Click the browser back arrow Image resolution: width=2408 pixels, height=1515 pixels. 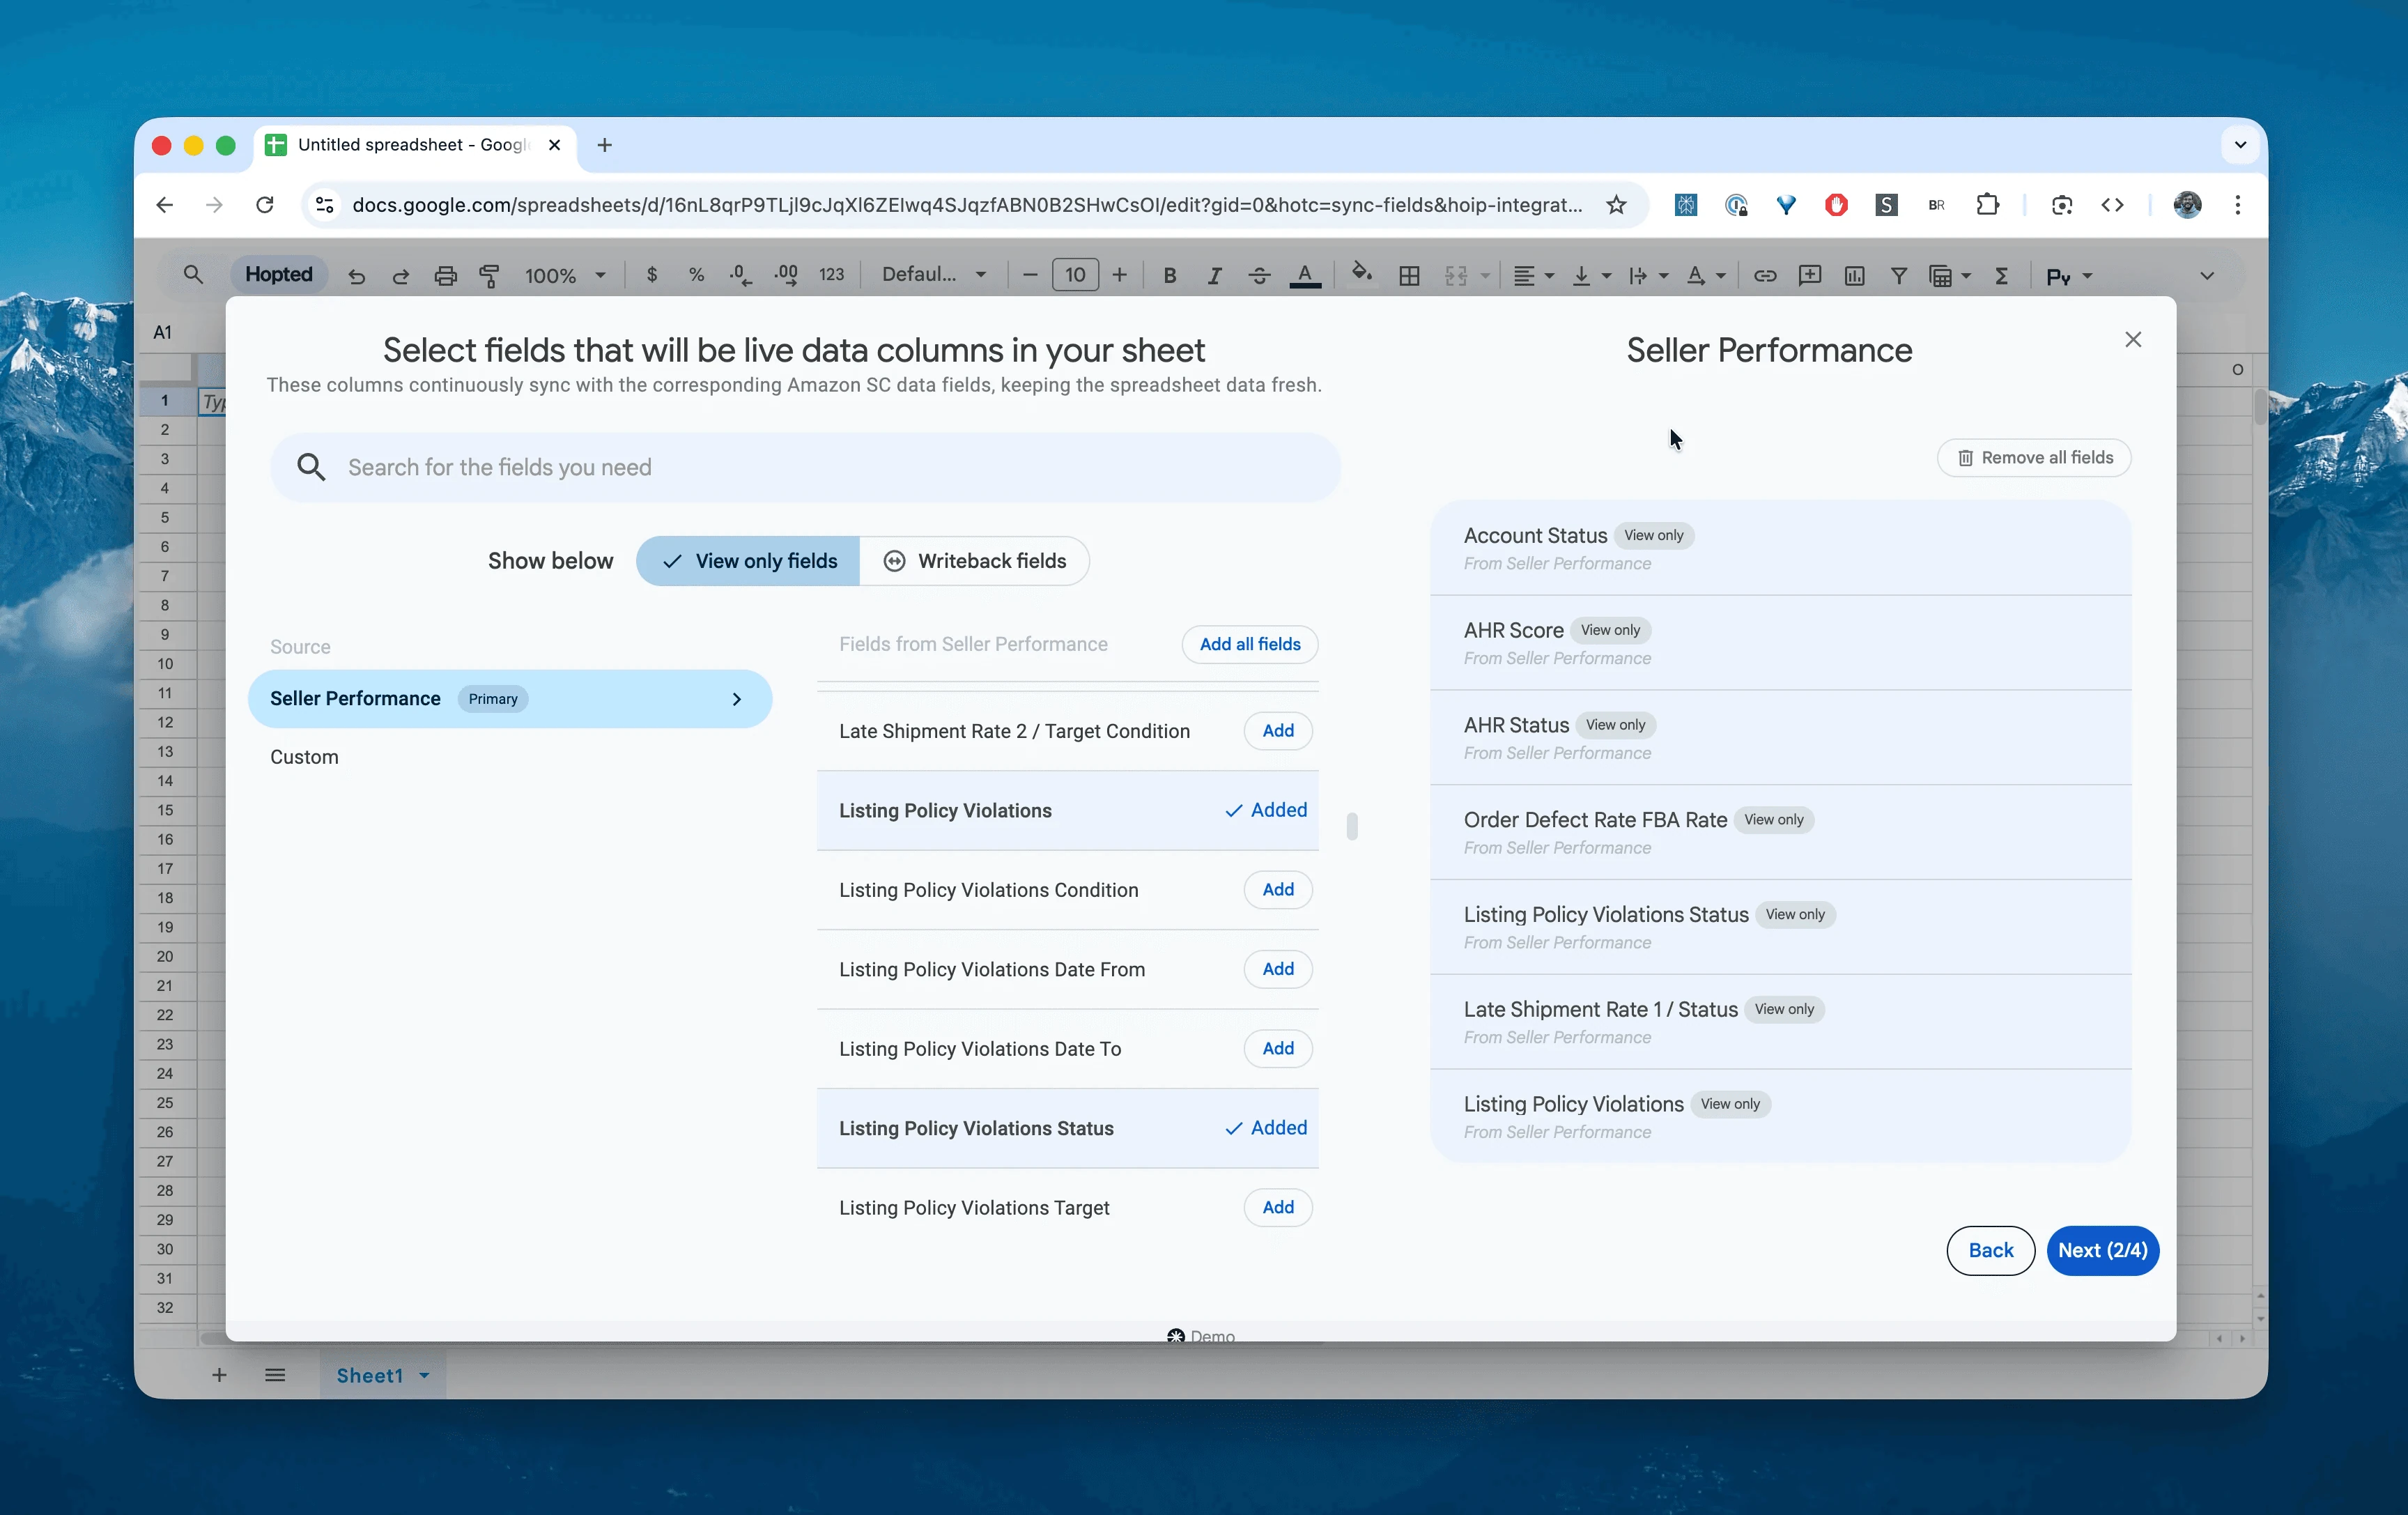(164, 205)
